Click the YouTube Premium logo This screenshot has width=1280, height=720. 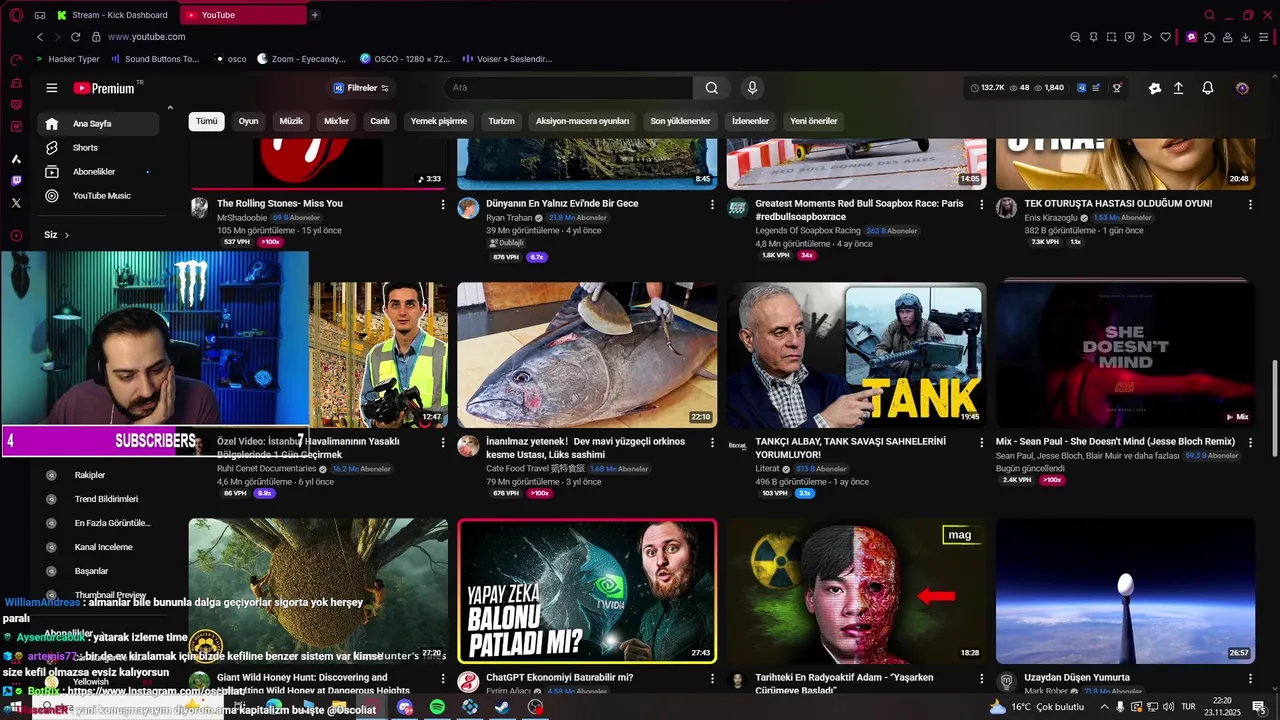click(104, 88)
